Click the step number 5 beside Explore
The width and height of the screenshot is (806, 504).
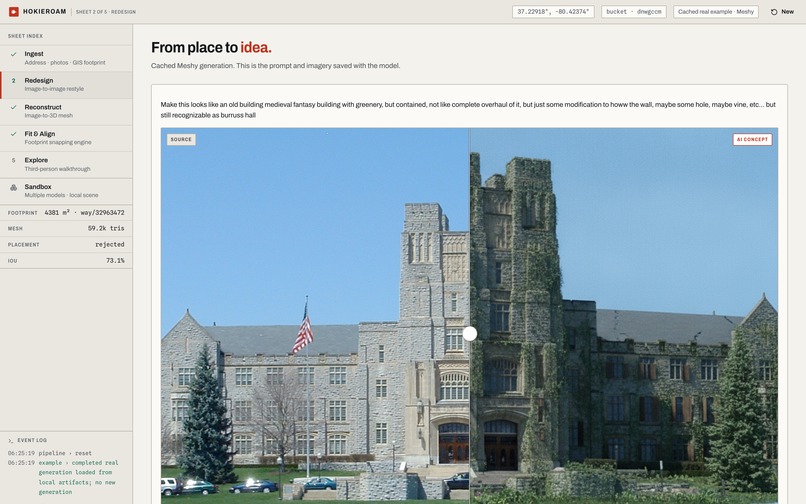(x=13, y=160)
